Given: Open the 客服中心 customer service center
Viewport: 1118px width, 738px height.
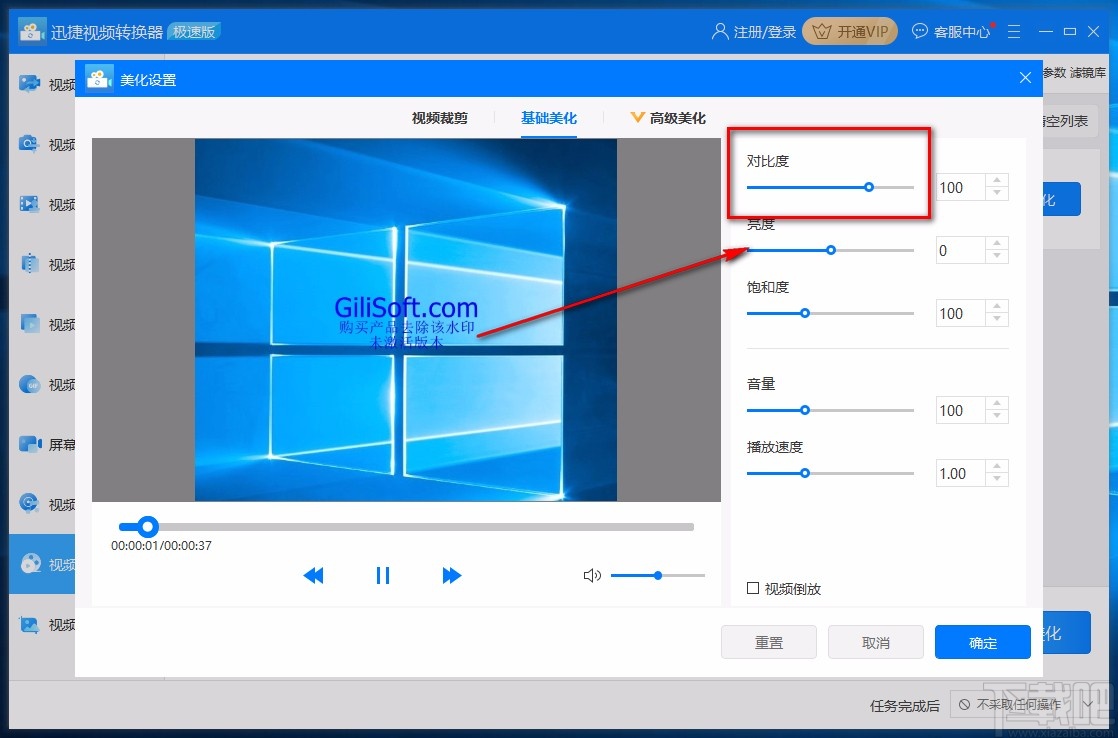Looking at the screenshot, I should coord(951,31).
